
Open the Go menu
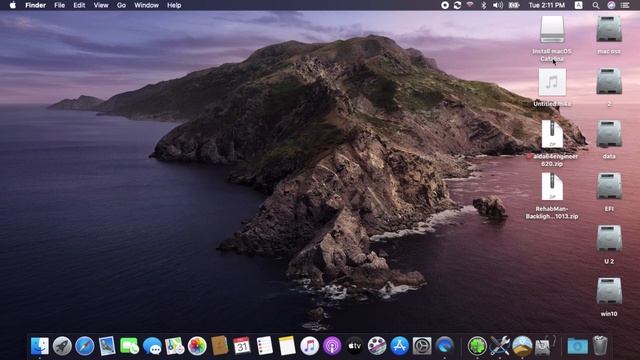pyautogui.click(x=121, y=5)
